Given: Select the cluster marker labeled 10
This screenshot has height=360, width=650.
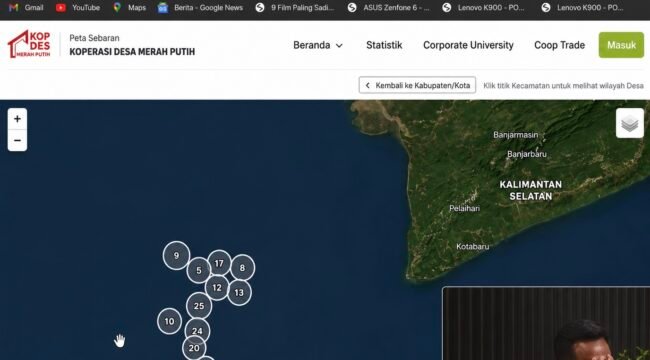Looking at the screenshot, I should (x=170, y=321).
